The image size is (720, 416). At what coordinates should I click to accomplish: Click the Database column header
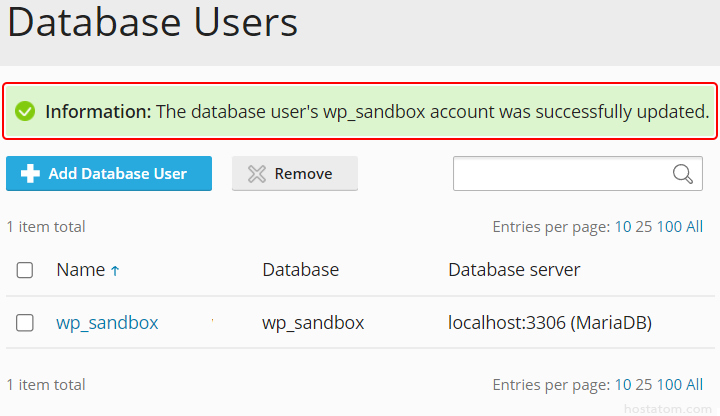(300, 270)
